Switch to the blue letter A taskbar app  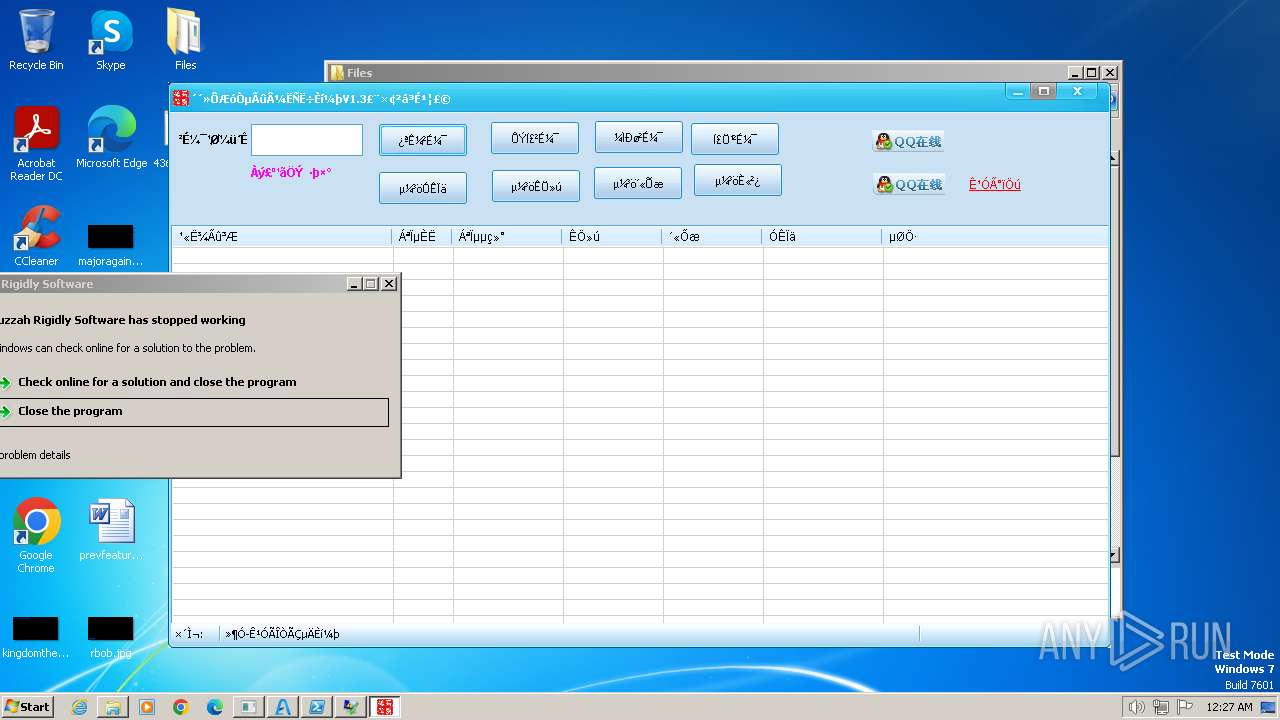tap(283, 707)
